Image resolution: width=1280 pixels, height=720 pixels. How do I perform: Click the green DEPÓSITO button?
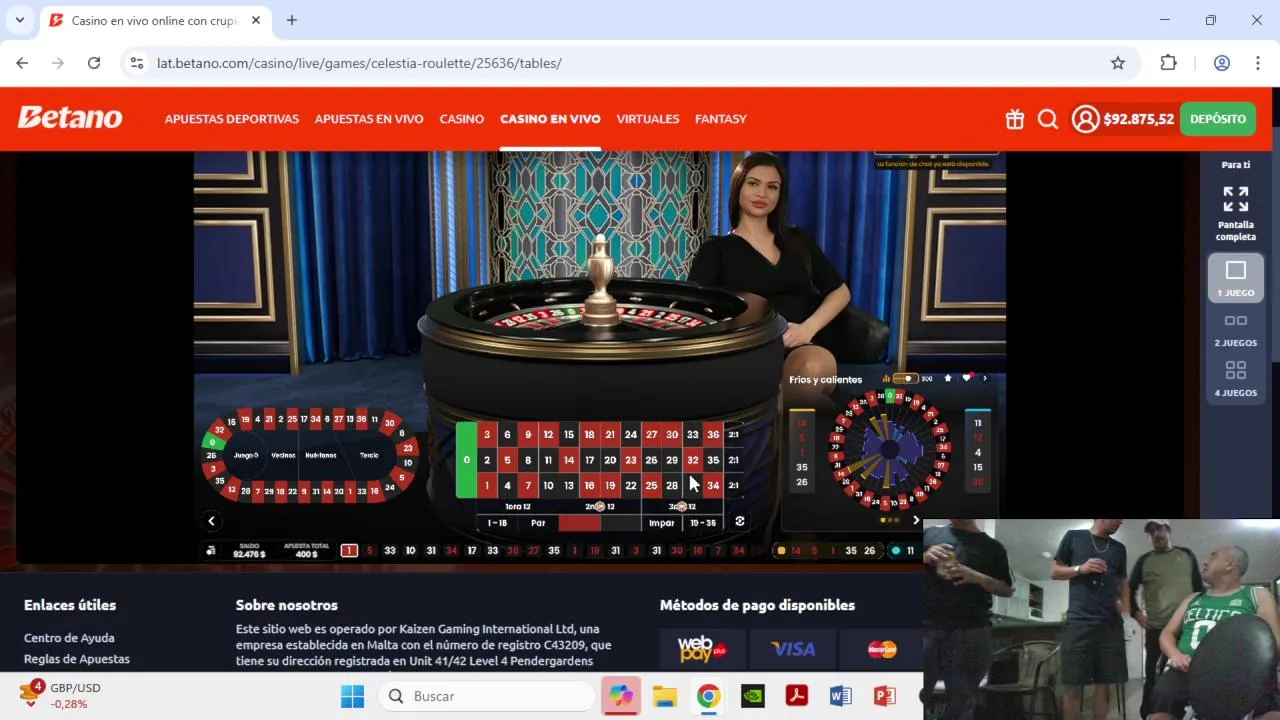(1218, 119)
